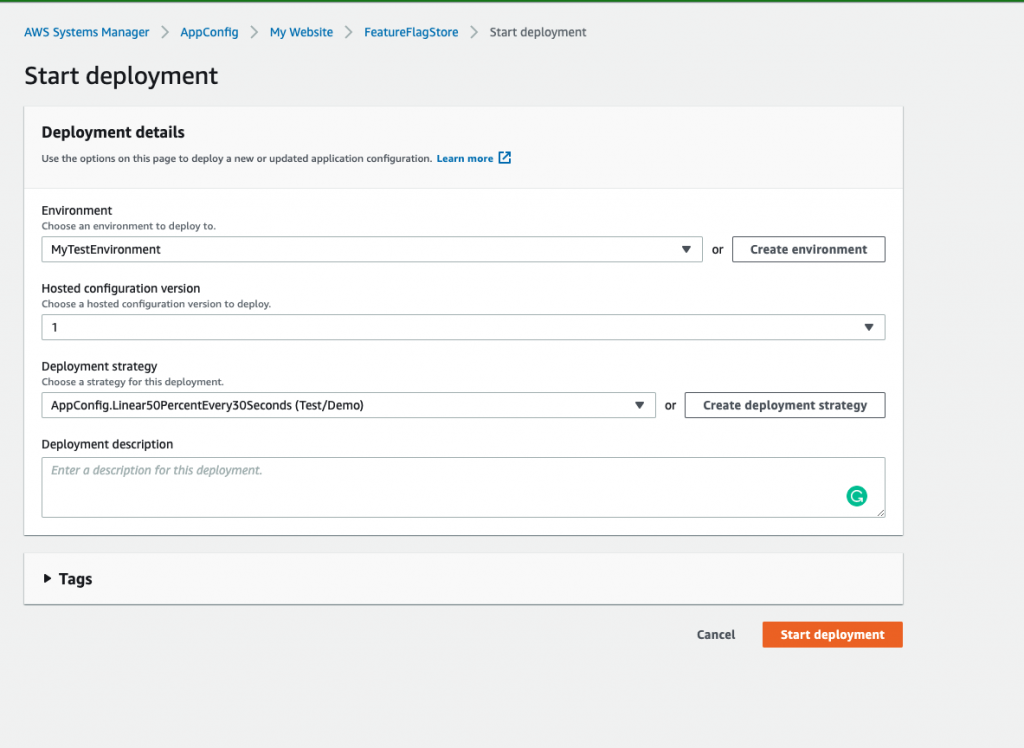Click 'Choose a hosted configuration version to deploy.' hint
Viewport: 1024px width, 748px height.
156,304
